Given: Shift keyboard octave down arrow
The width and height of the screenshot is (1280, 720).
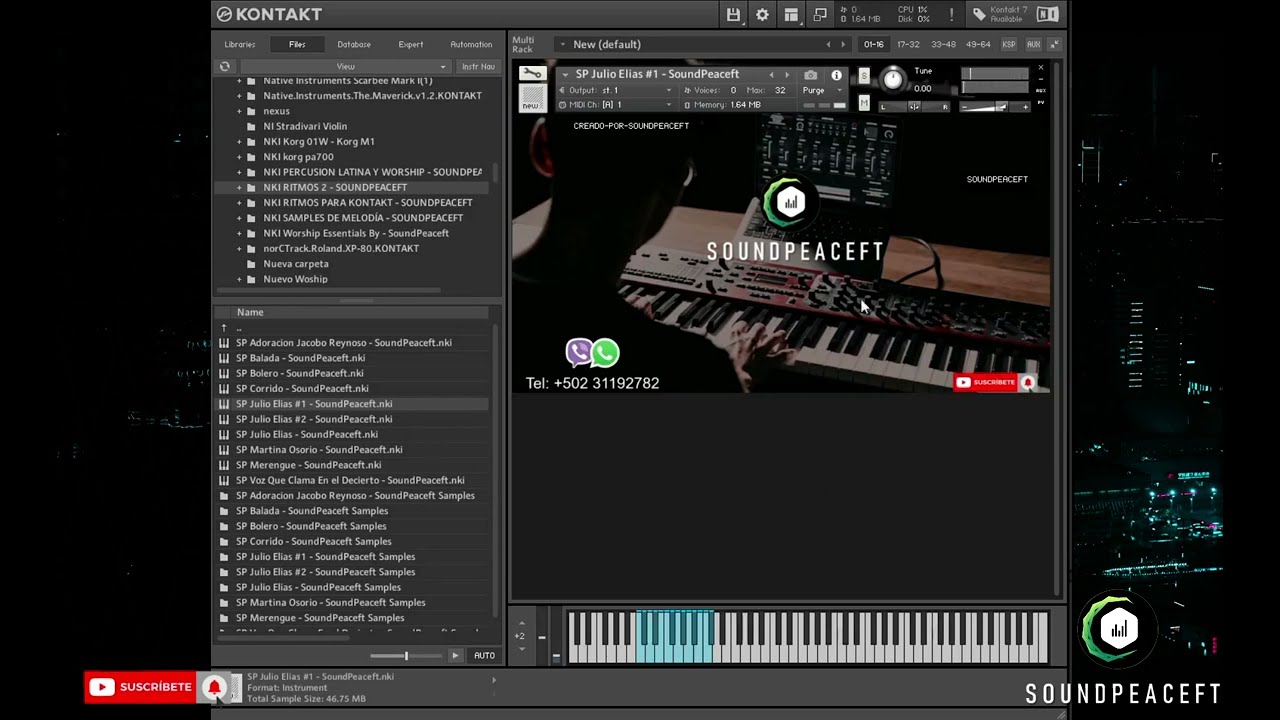Looking at the screenshot, I should 521,649.
